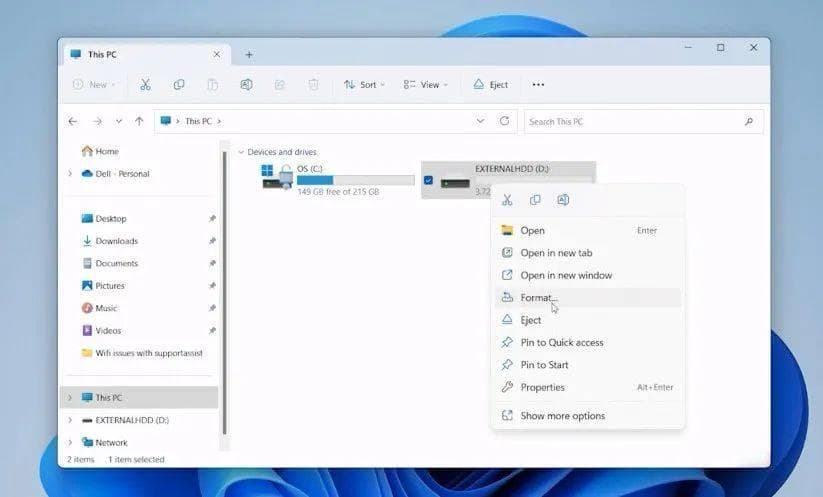Image resolution: width=823 pixels, height=497 pixels.
Task: Open the View dropdown
Action: click(x=425, y=84)
